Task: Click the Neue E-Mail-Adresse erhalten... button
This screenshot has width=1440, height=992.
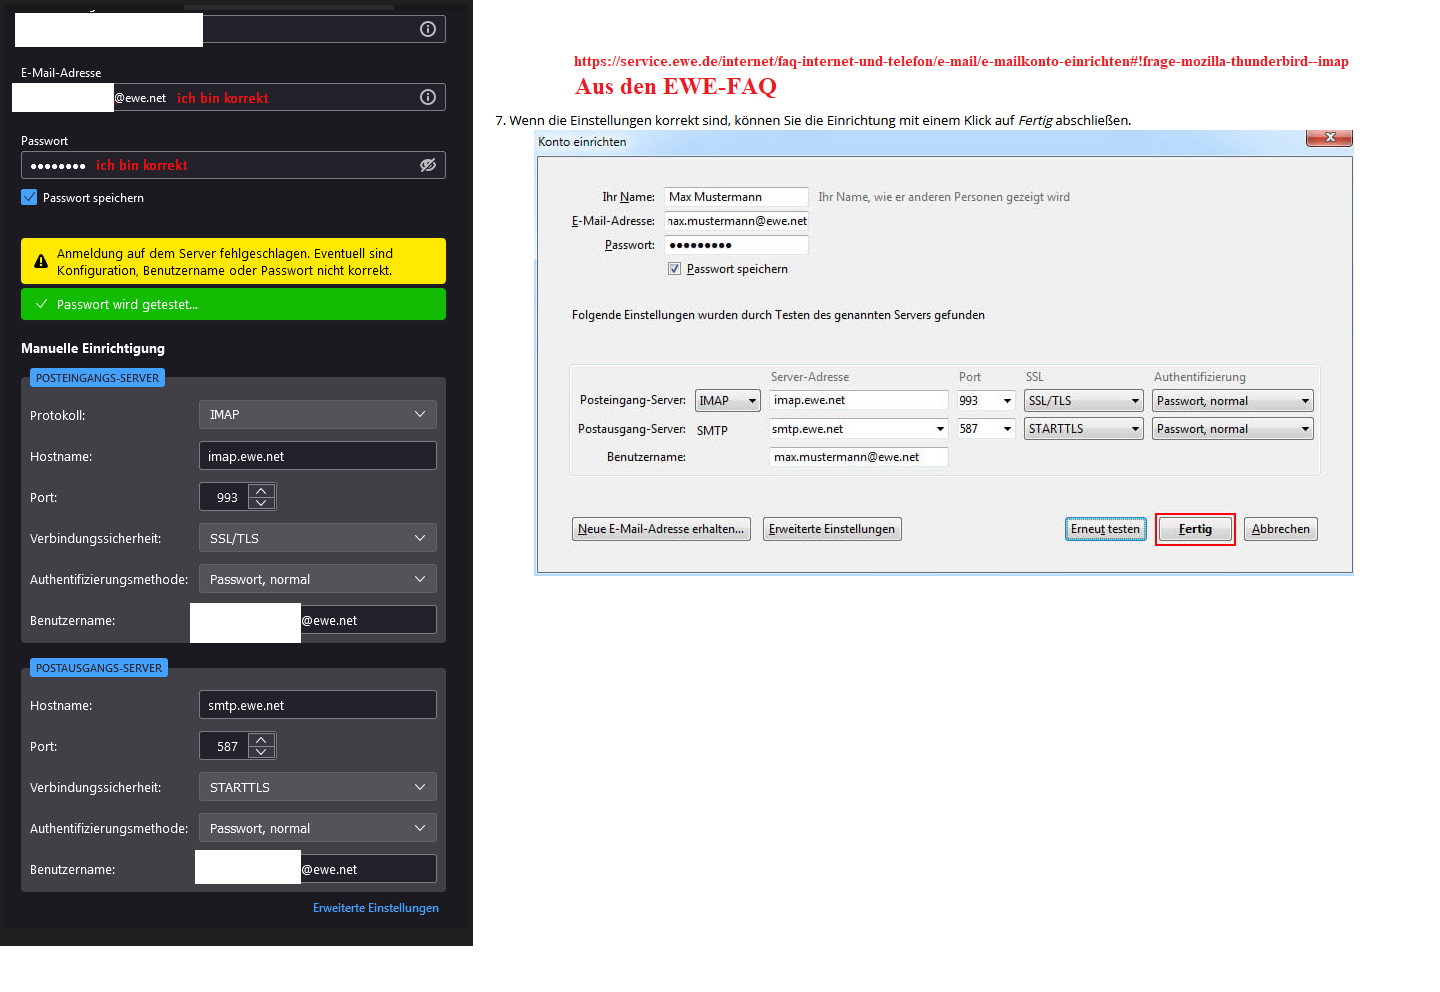Action: 661,529
